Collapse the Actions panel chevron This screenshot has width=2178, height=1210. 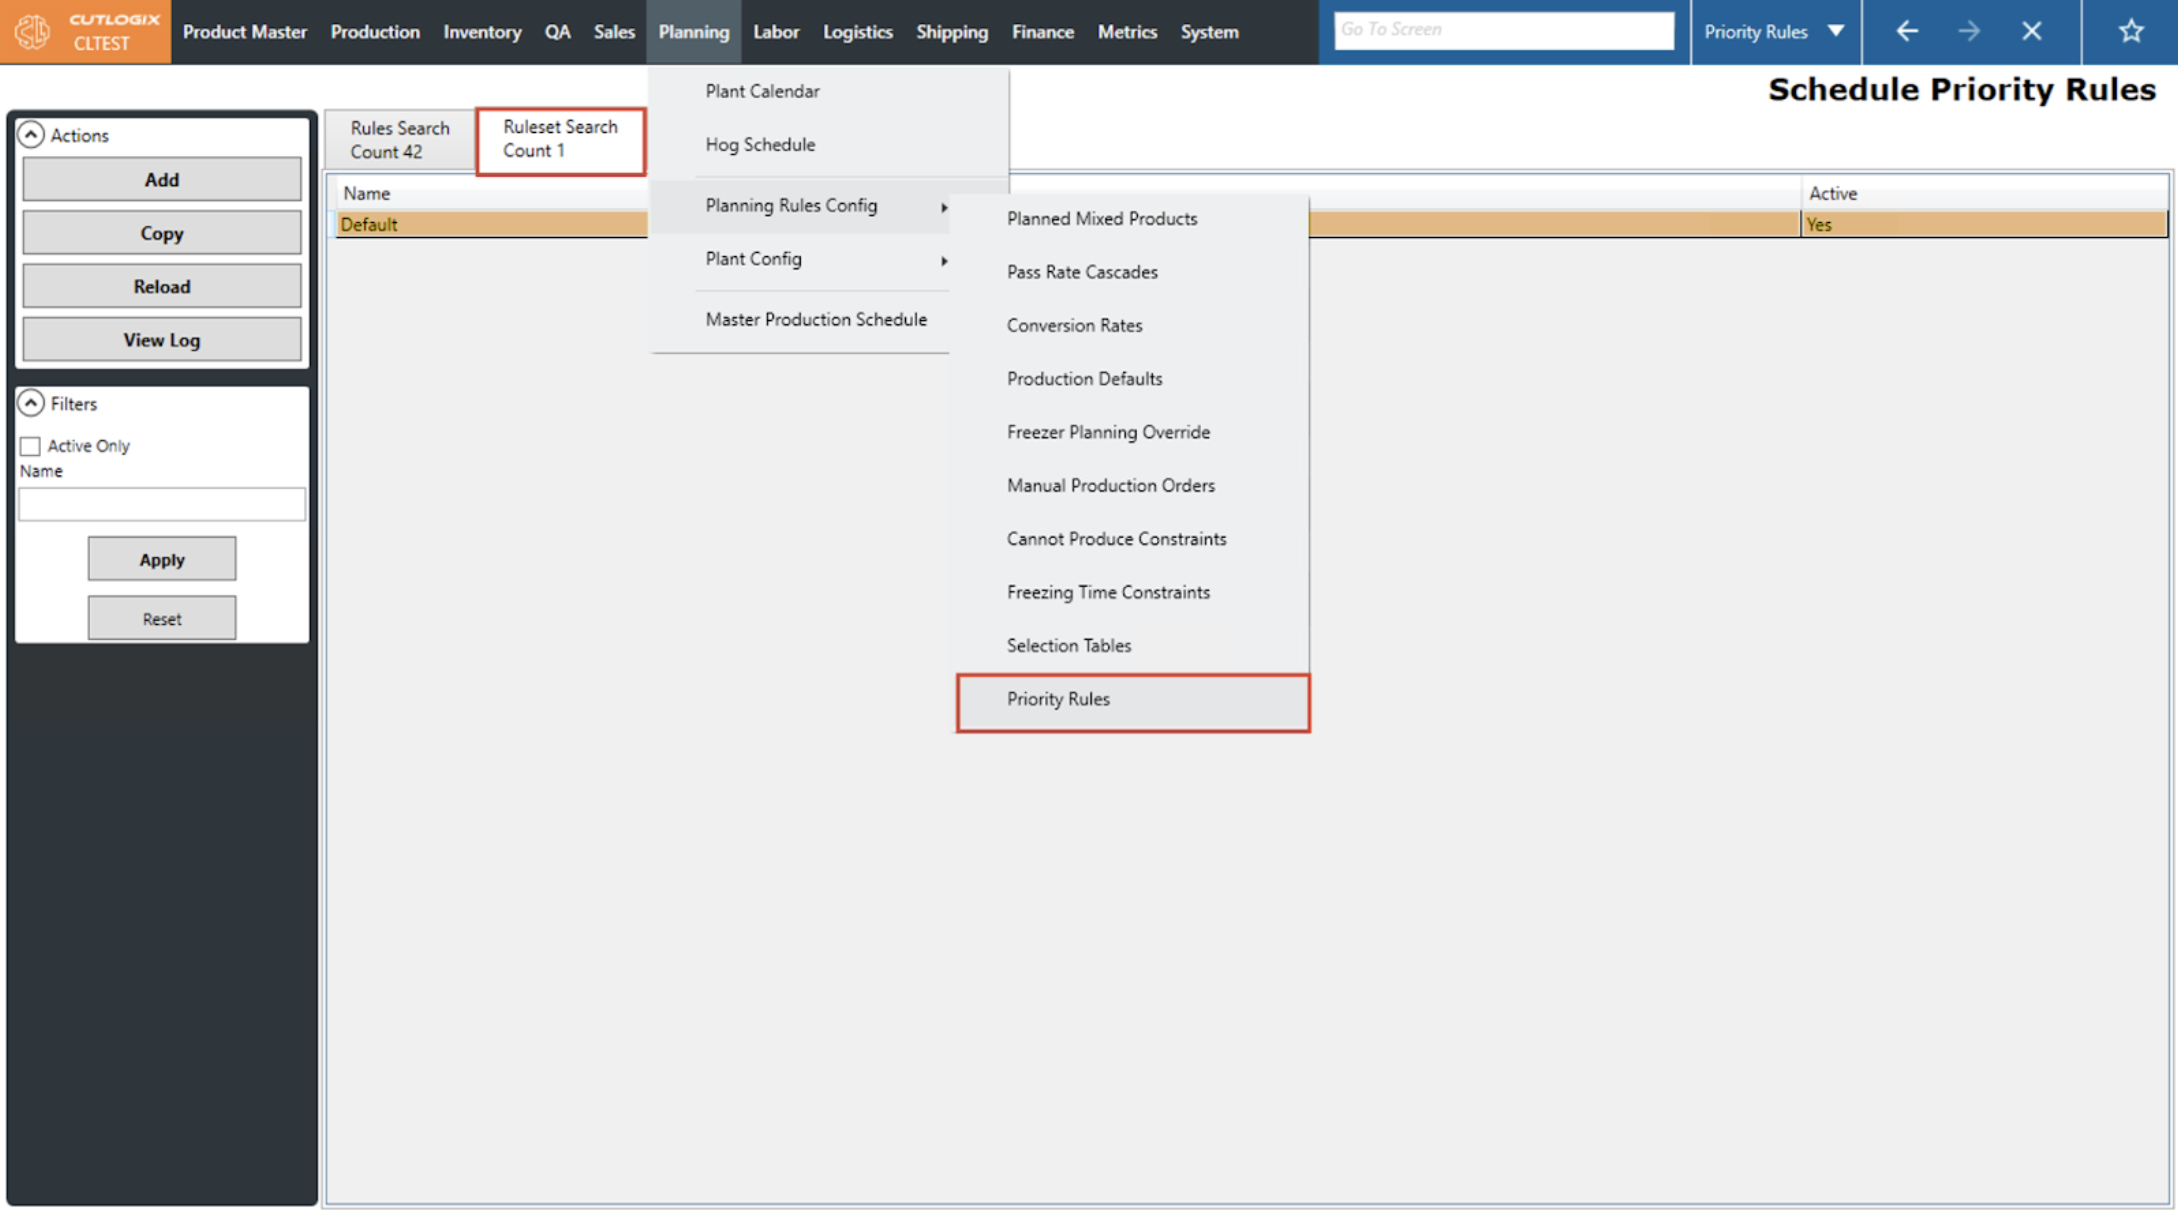click(x=31, y=134)
